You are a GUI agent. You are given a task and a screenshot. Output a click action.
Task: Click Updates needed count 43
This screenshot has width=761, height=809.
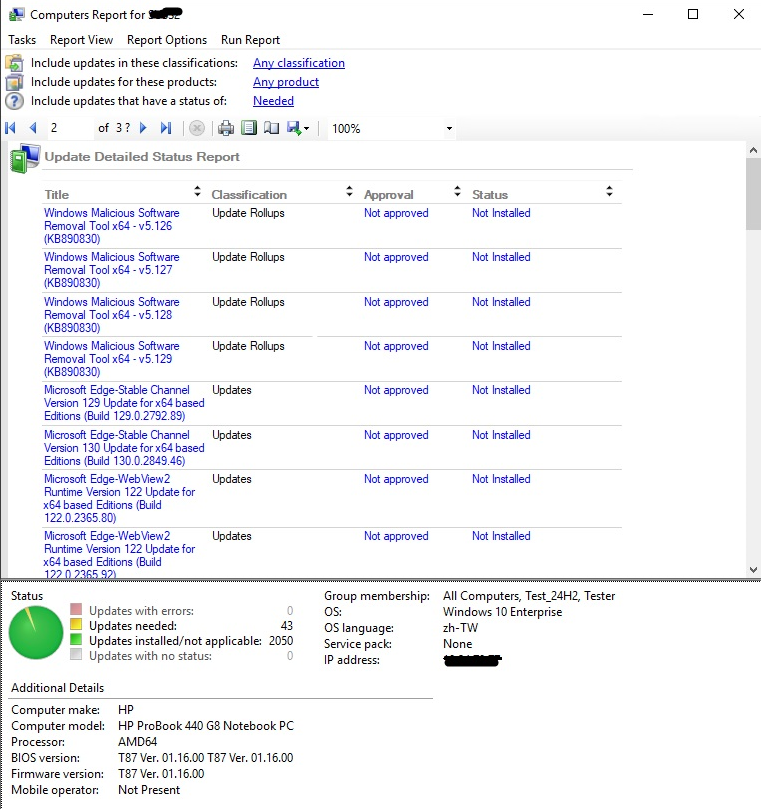pos(286,626)
